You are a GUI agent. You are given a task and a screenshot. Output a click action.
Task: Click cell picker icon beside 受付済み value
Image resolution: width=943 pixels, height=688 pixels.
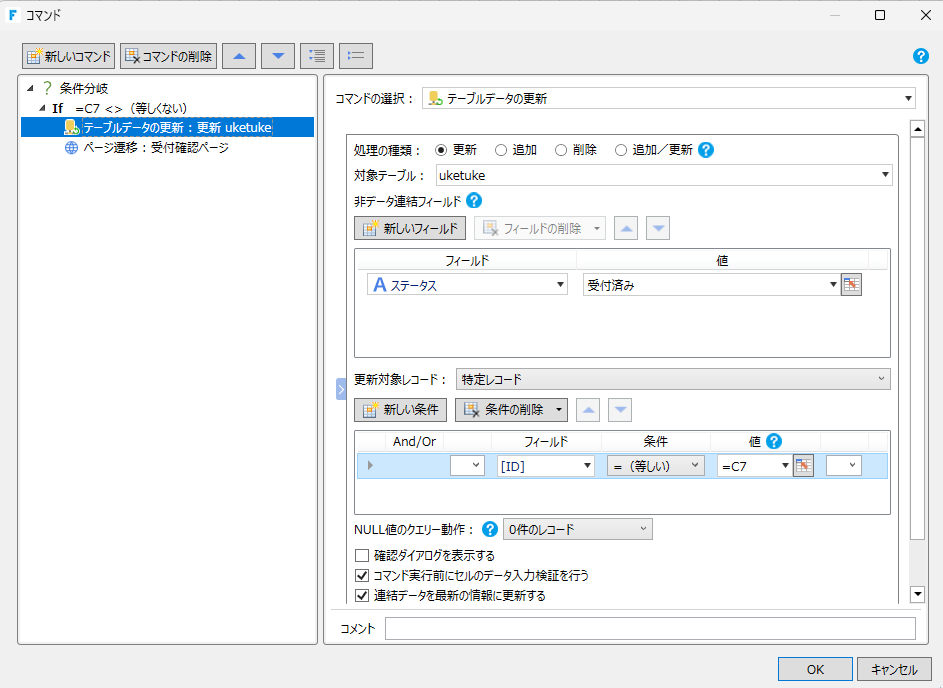[851, 285]
